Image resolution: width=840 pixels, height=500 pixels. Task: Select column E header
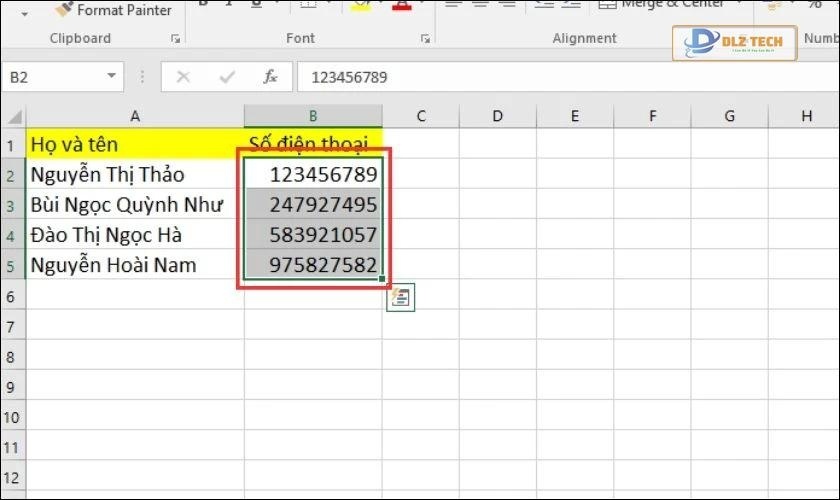pos(575,116)
